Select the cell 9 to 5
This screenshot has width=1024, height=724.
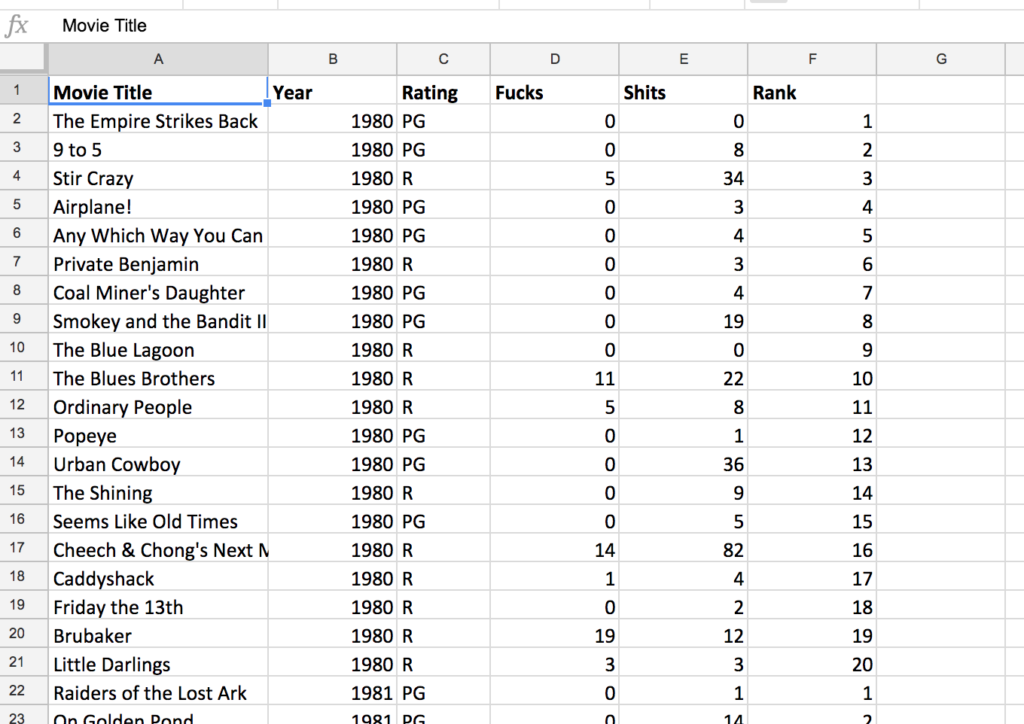[158, 148]
